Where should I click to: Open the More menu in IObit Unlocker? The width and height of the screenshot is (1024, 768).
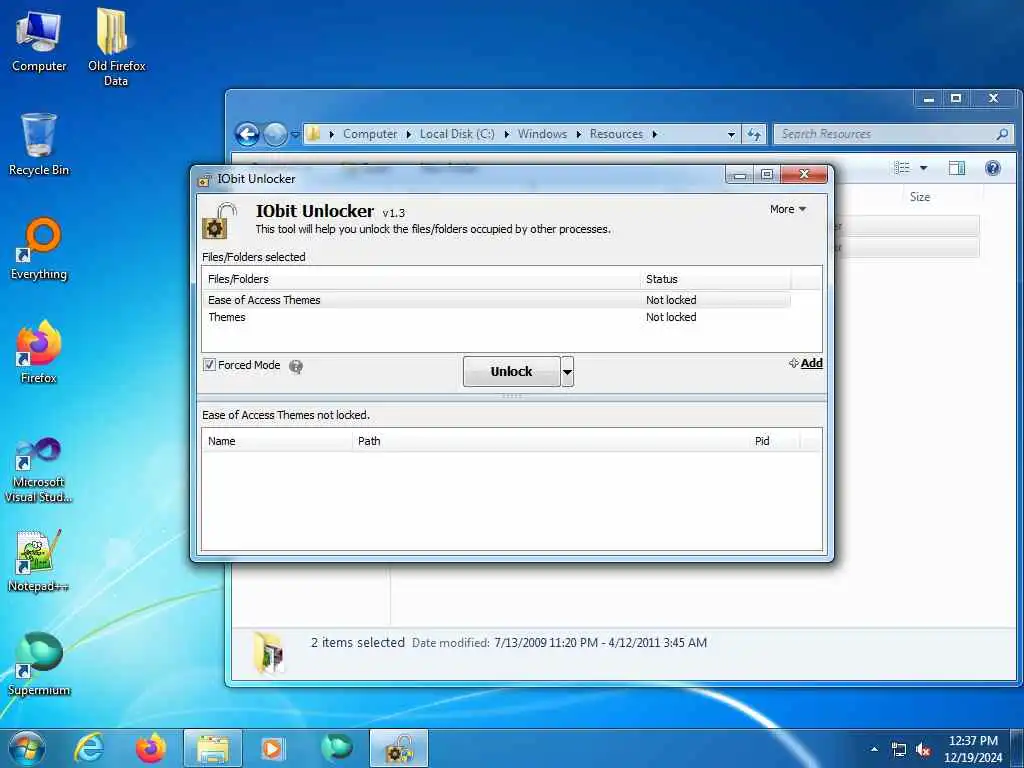click(x=788, y=209)
